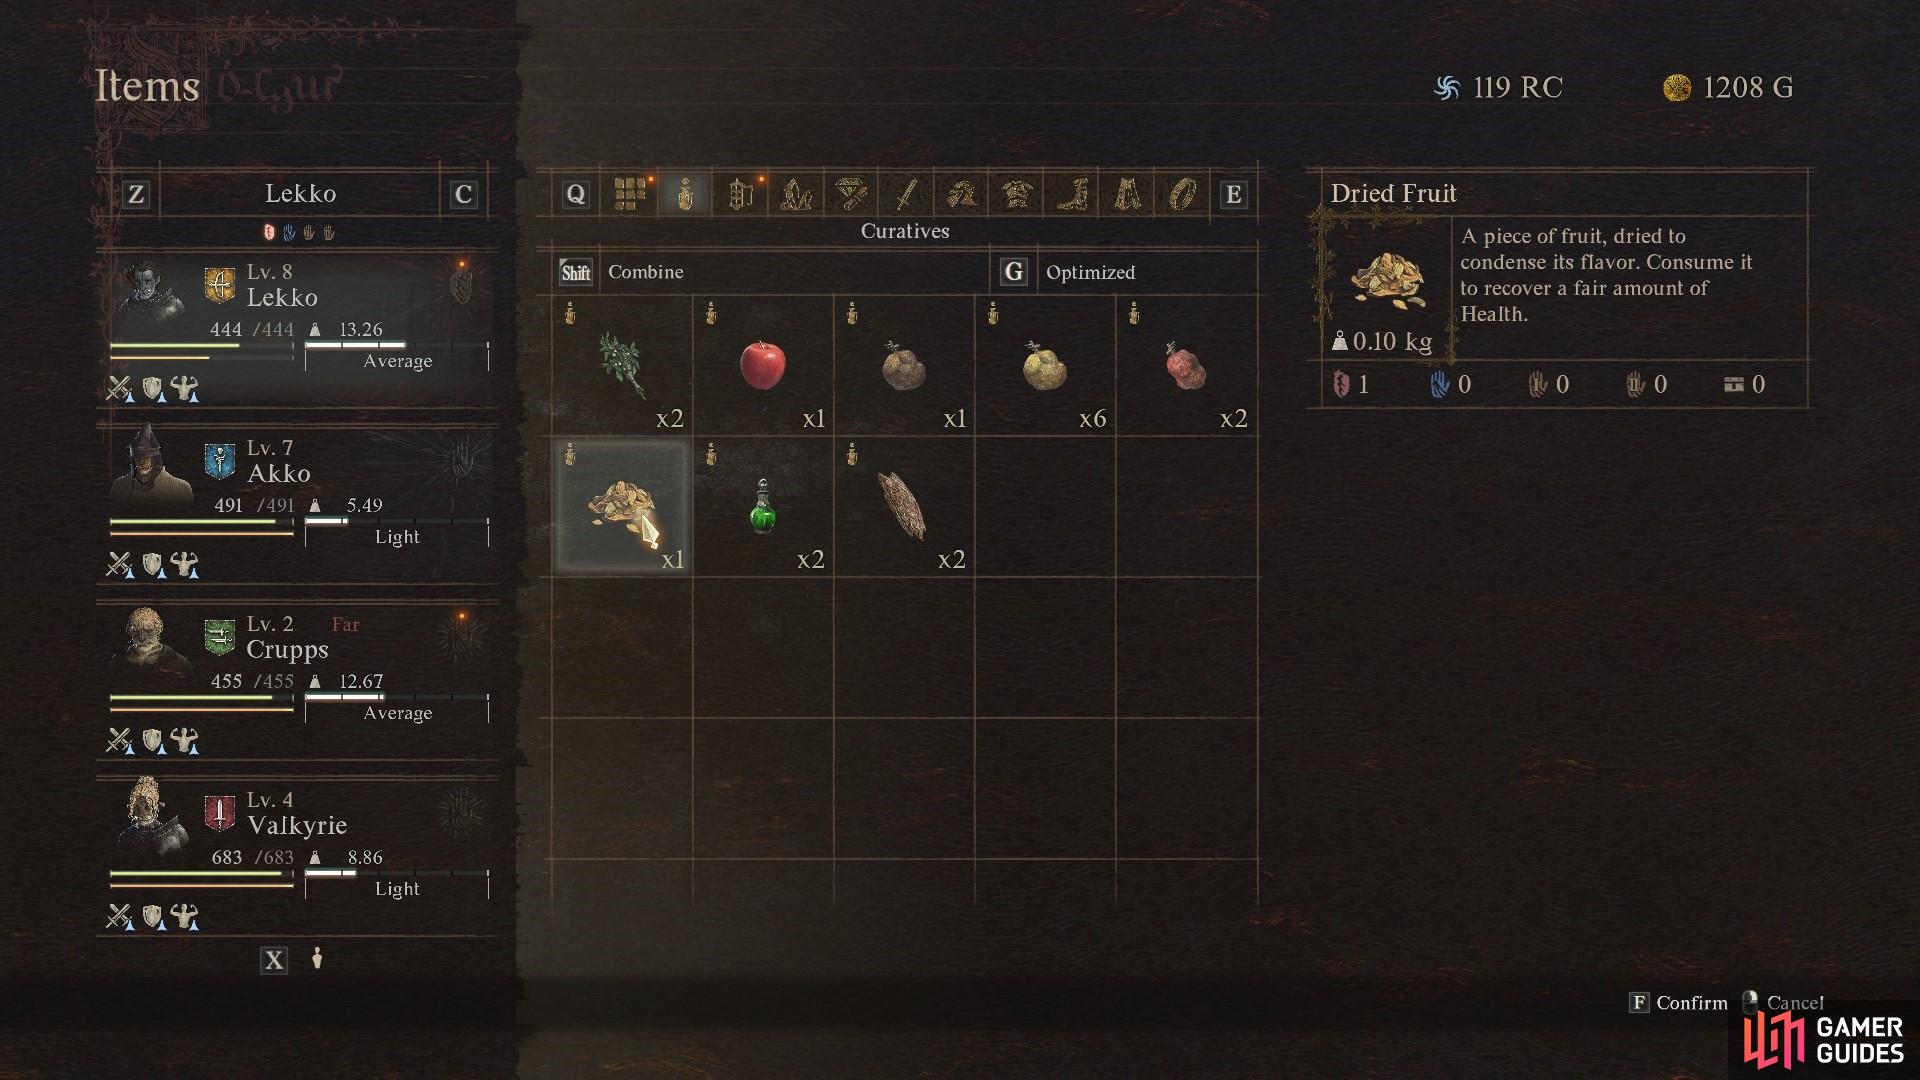The height and width of the screenshot is (1080, 1920).
Task: Select Akko's character panel
Action: [298, 503]
